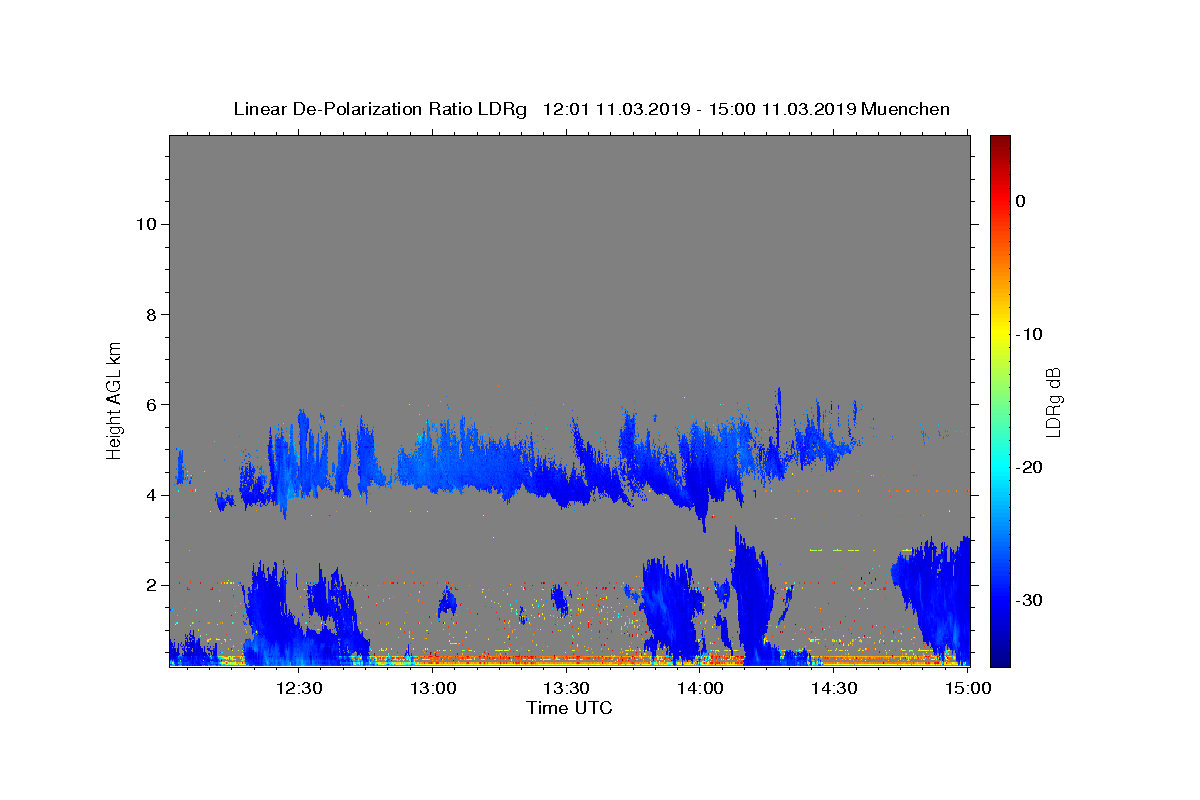1200x800 pixels.
Task: Click the "Time UTC" axis label
Action: coord(569,708)
